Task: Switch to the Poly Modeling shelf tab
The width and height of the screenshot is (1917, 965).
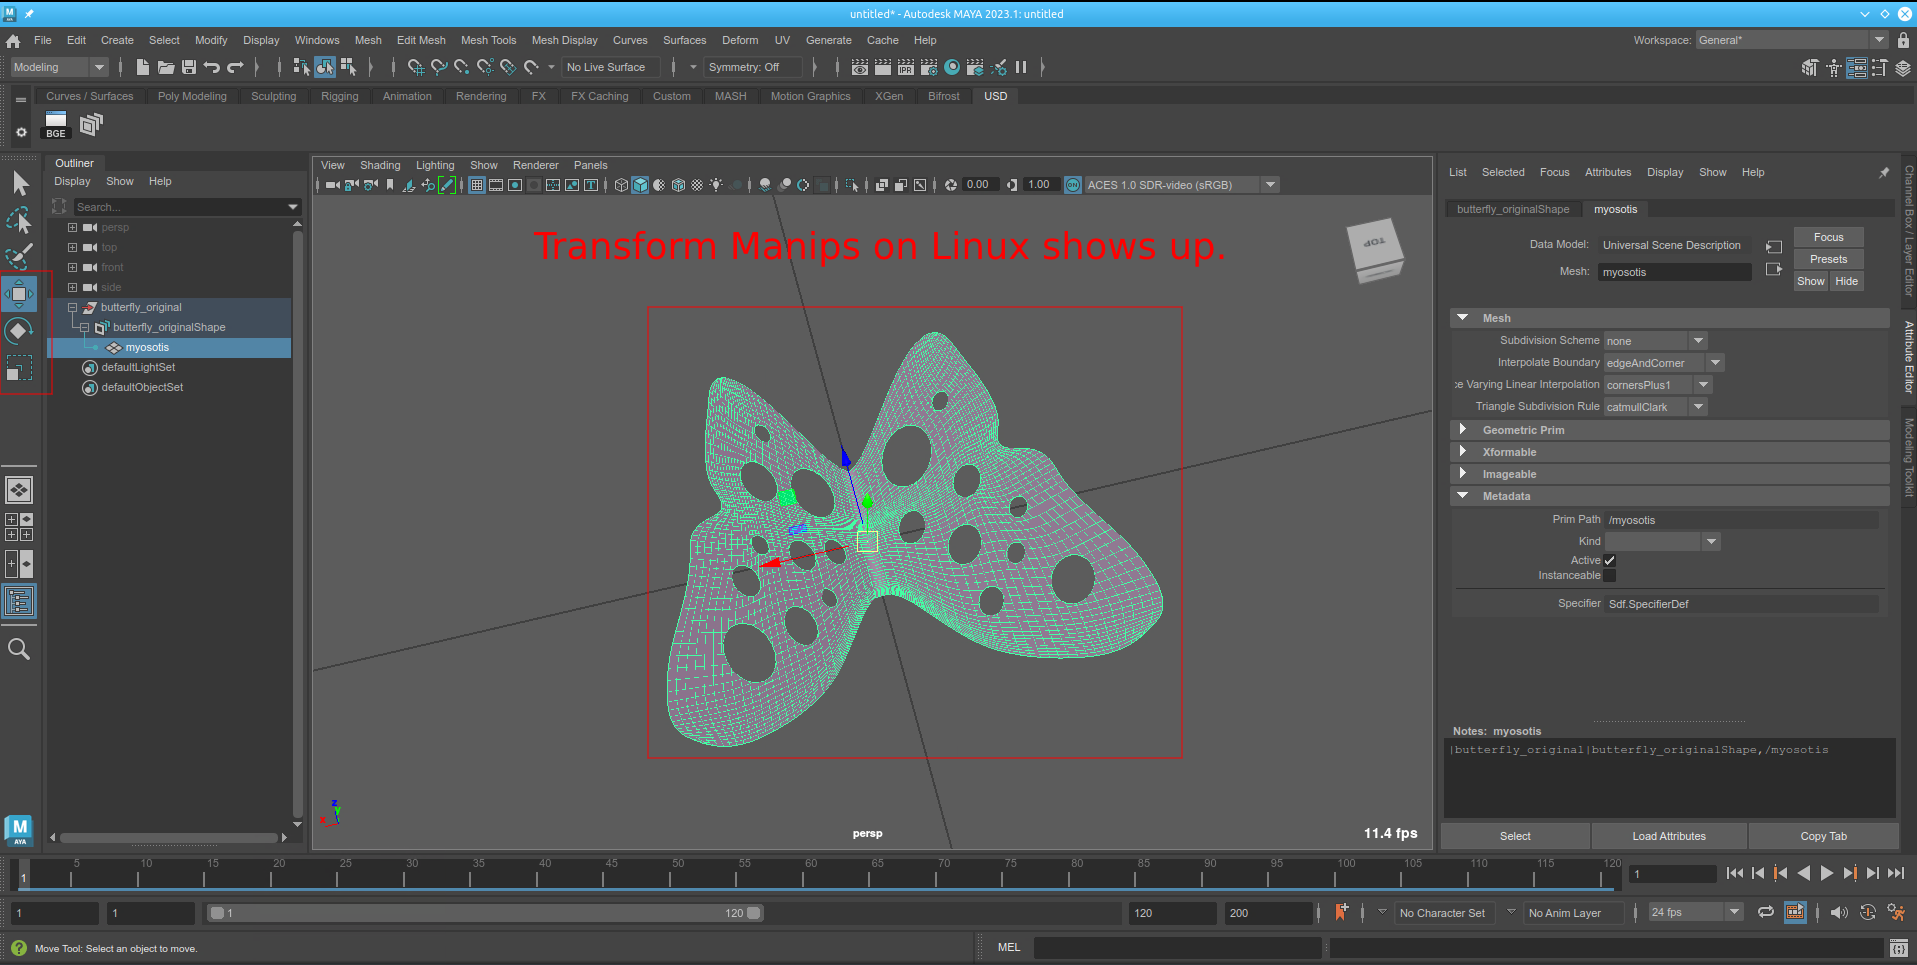Action: (192, 96)
